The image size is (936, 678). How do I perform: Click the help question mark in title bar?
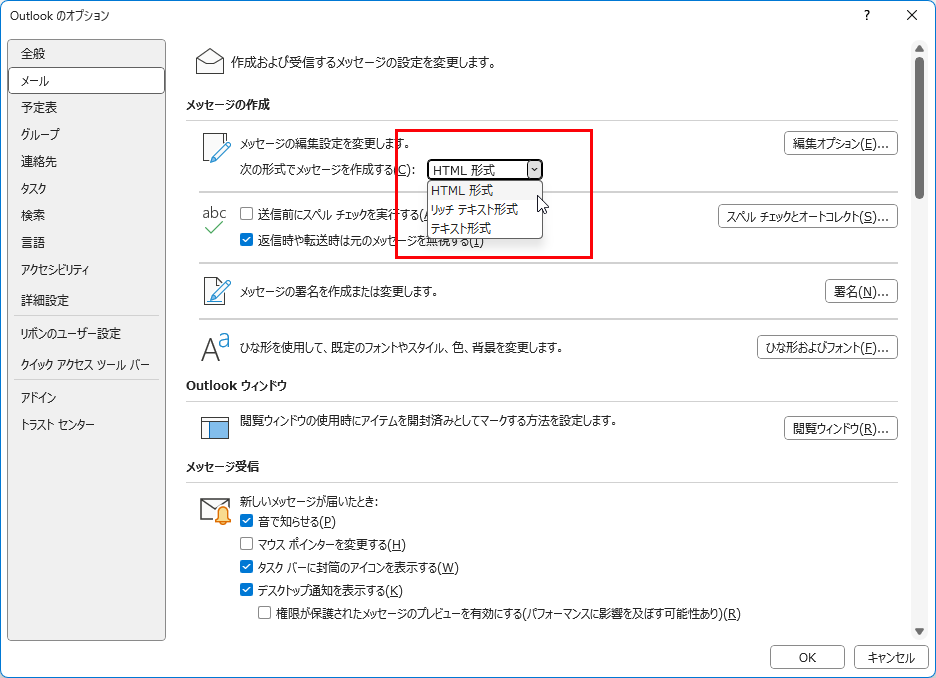[867, 16]
